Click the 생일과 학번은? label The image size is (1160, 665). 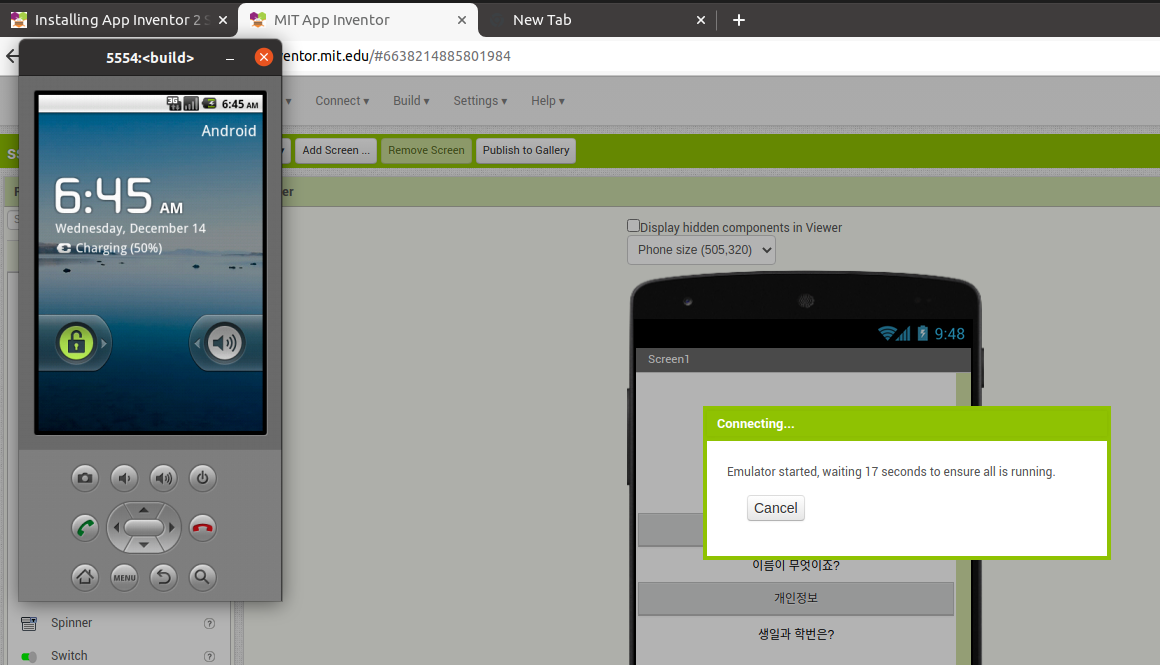point(796,634)
